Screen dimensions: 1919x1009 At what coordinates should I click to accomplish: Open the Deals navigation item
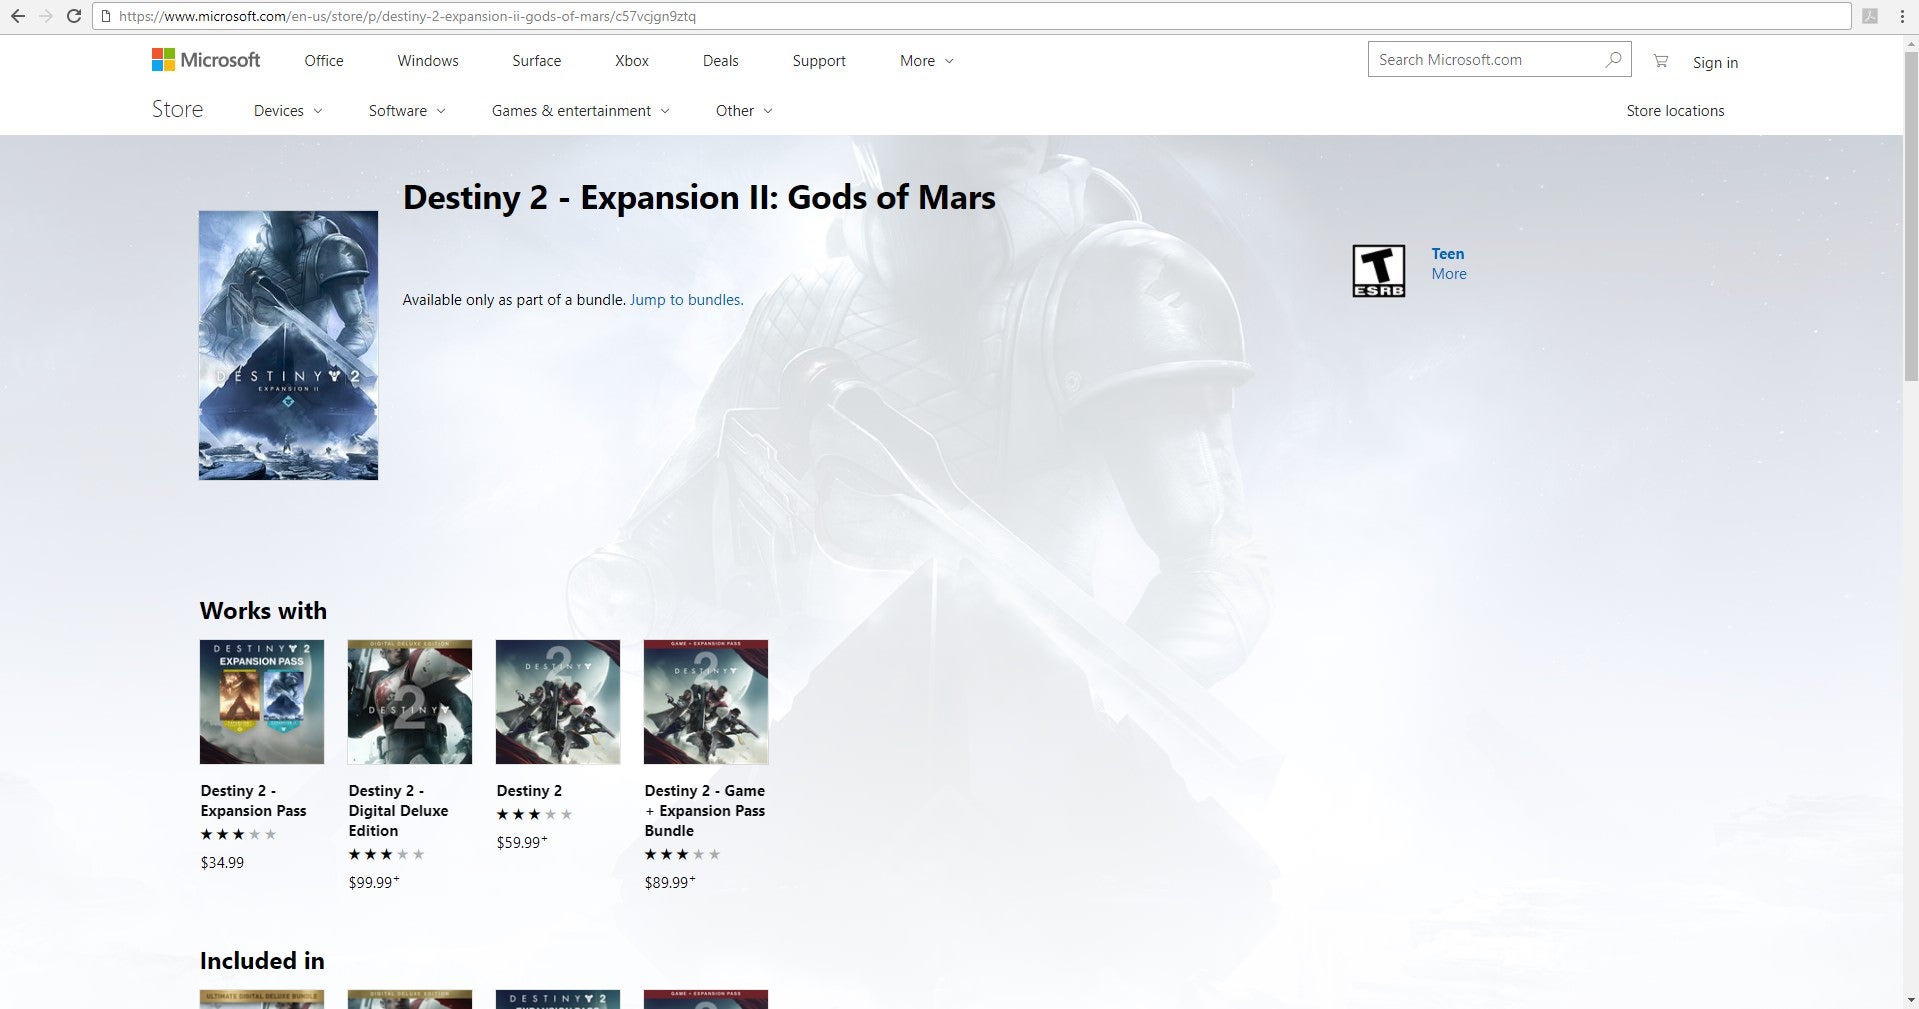click(x=720, y=61)
